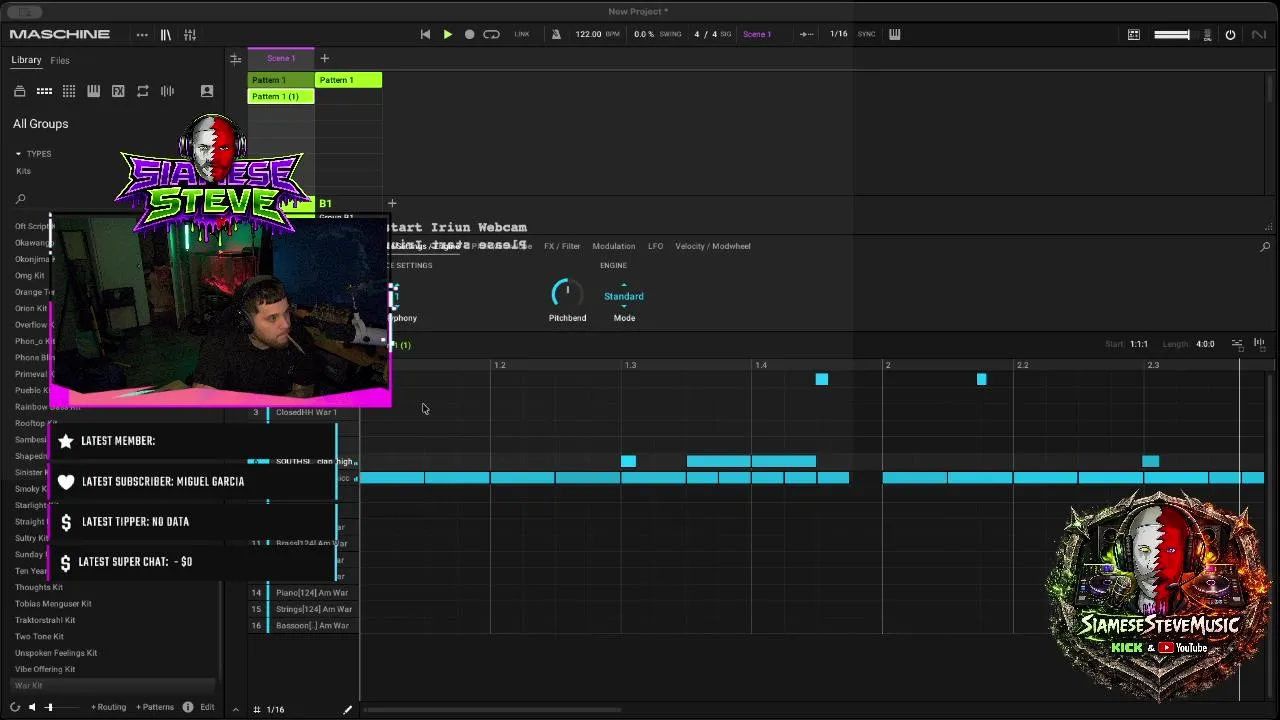Collapse the TYPES section
The height and width of the screenshot is (720, 1280).
(18, 154)
